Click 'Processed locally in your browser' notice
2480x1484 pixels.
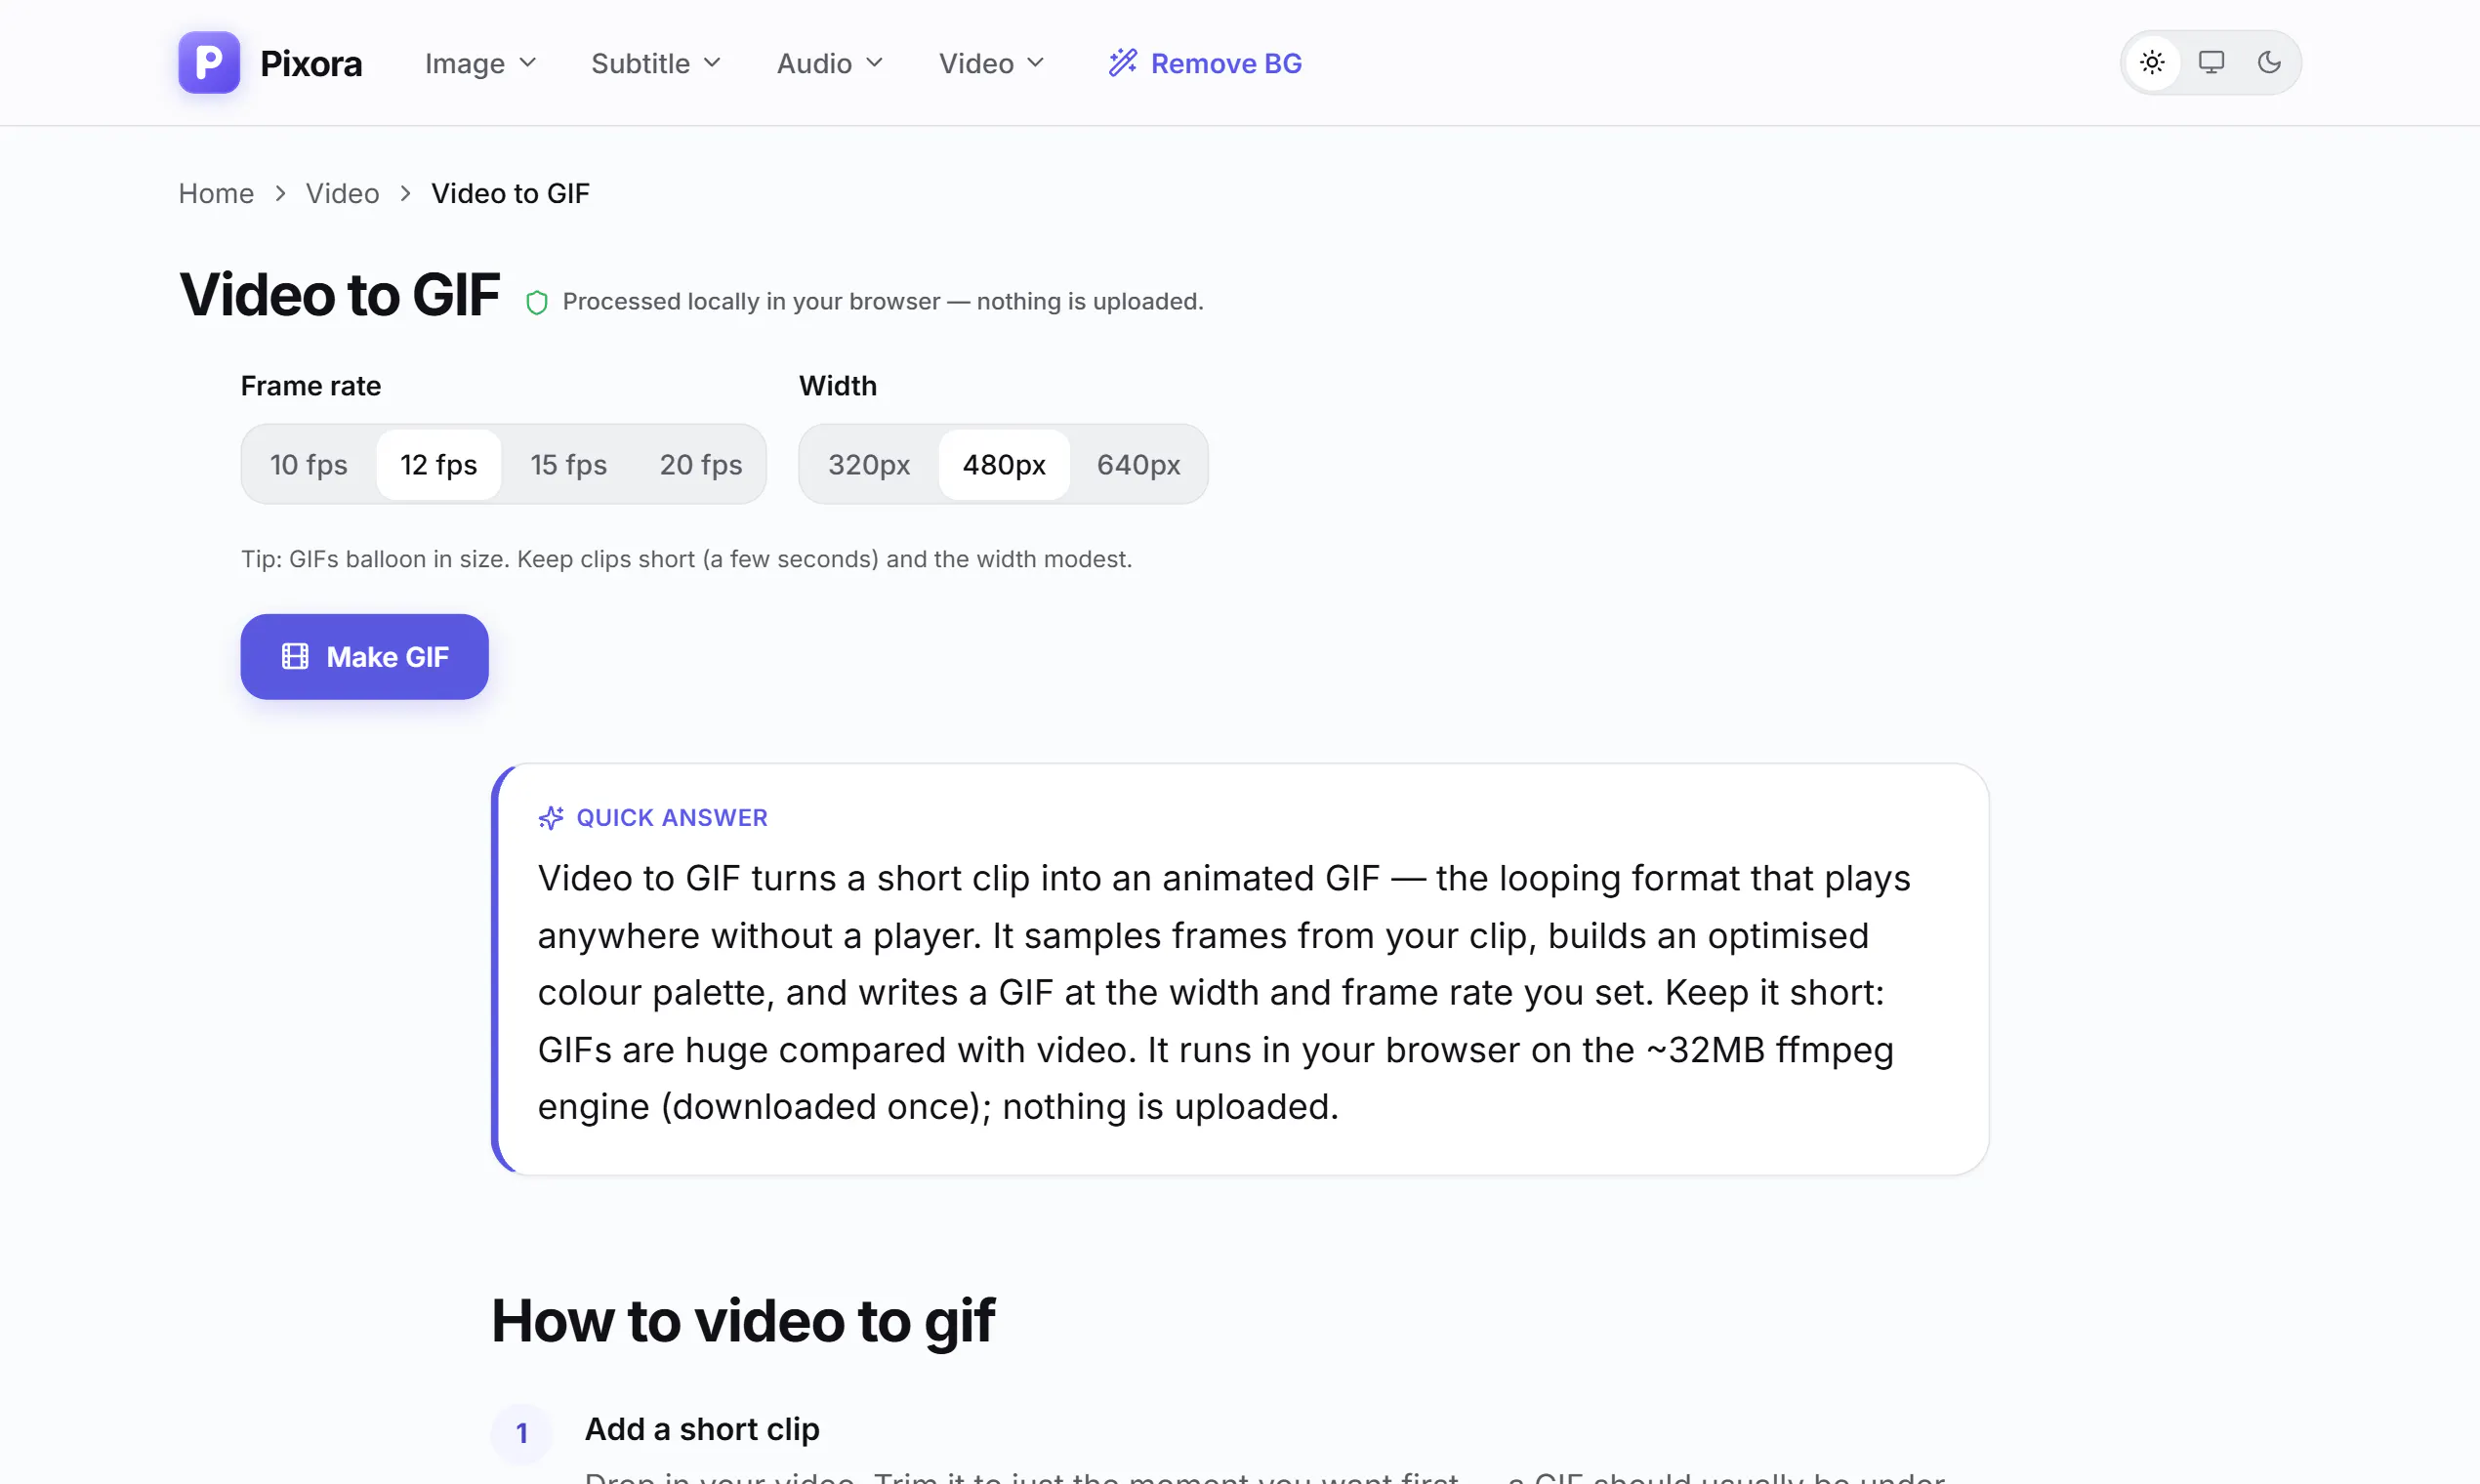click(x=883, y=301)
